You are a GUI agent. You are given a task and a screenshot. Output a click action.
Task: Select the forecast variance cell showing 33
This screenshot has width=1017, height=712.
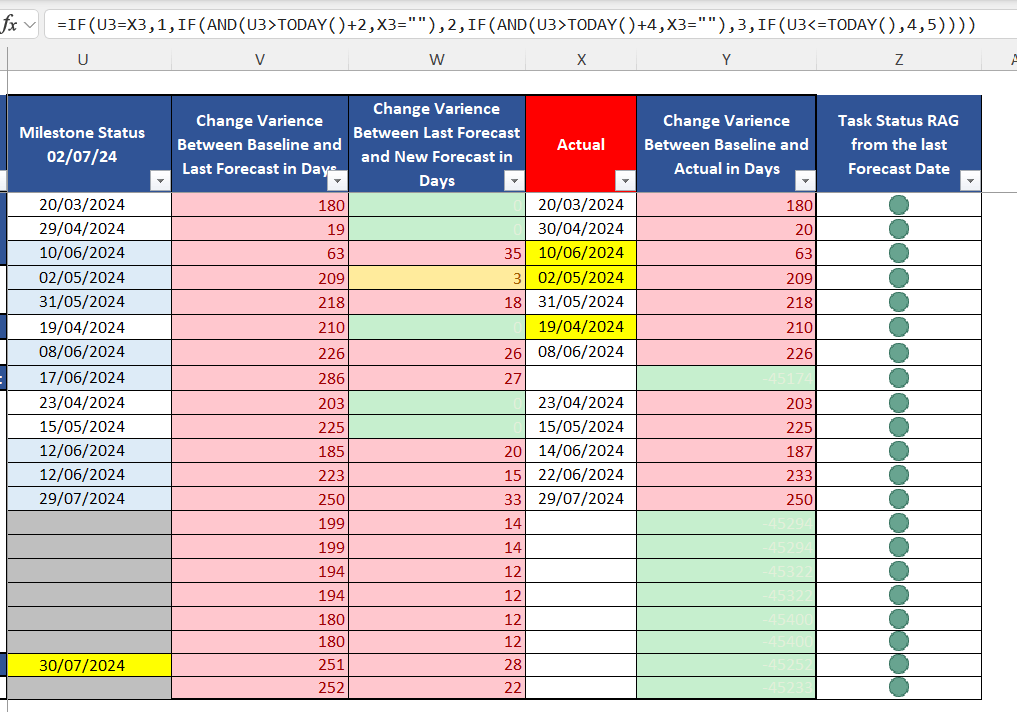click(x=437, y=499)
